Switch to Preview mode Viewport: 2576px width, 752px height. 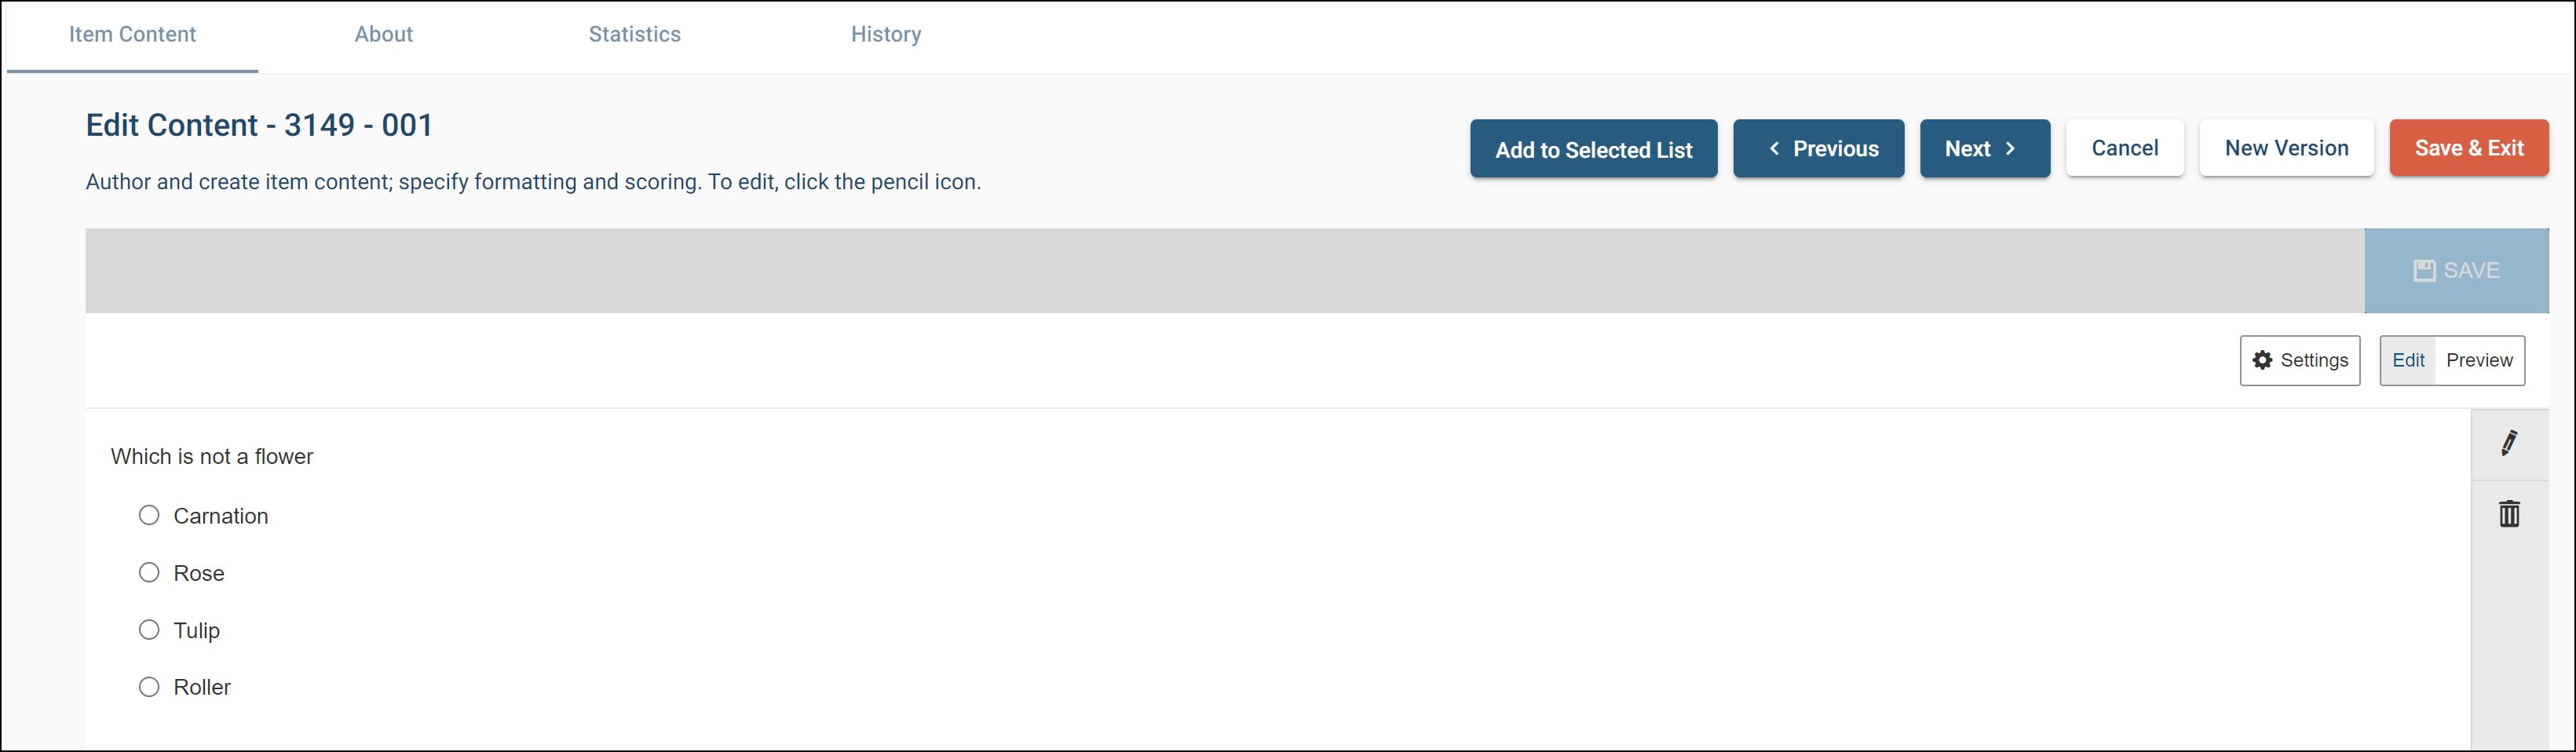[x=2479, y=360]
